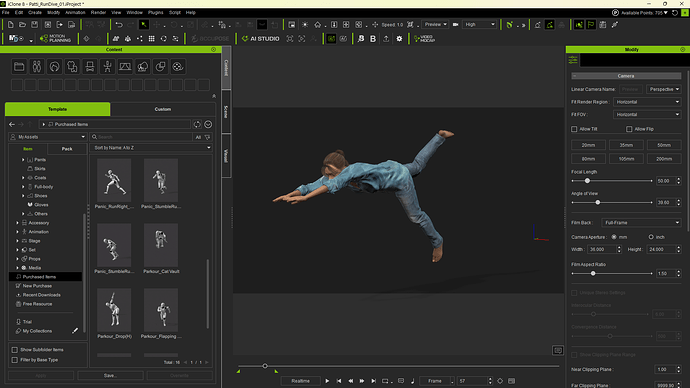Image resolution: width=690 pixels, height=388 pixels.
Task: Switch to the Custom tab
Action: [x=163, y=109]
